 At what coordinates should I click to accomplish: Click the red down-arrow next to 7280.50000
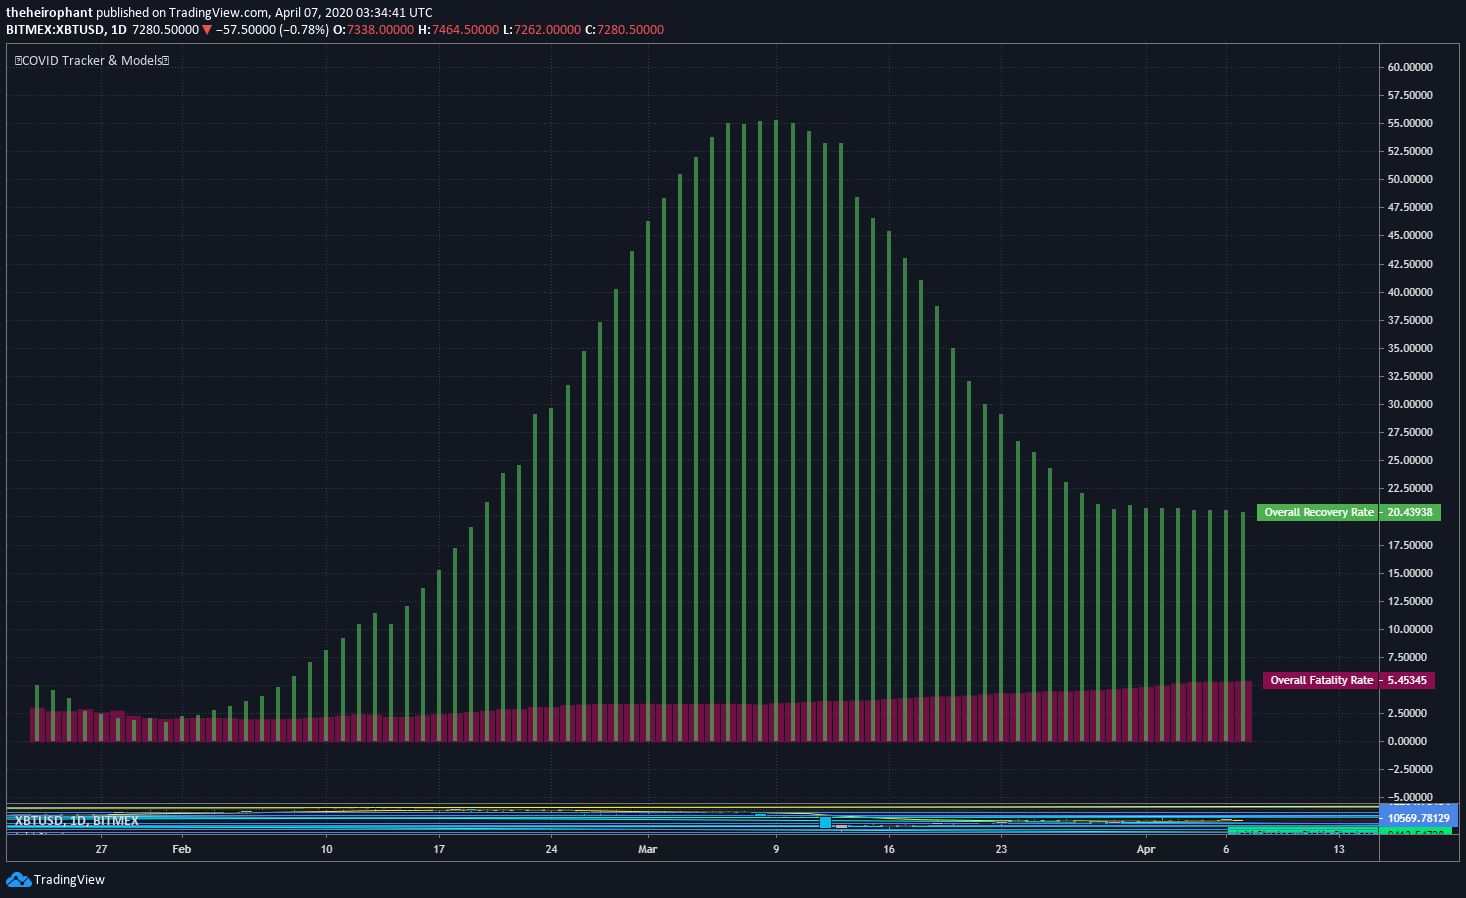point(207,30)
